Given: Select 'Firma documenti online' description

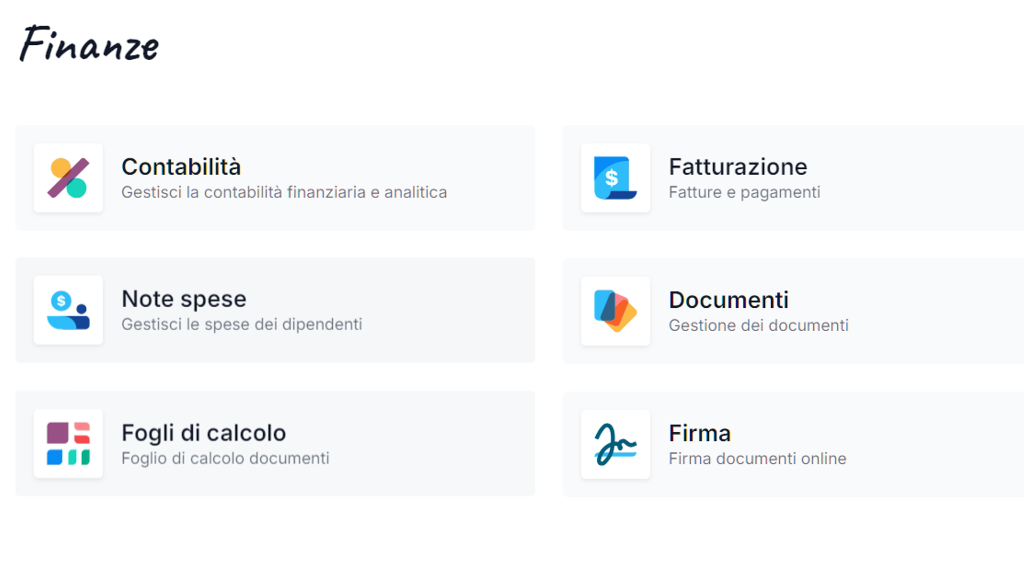Looking at the screenshot, I should pos(758,459).
